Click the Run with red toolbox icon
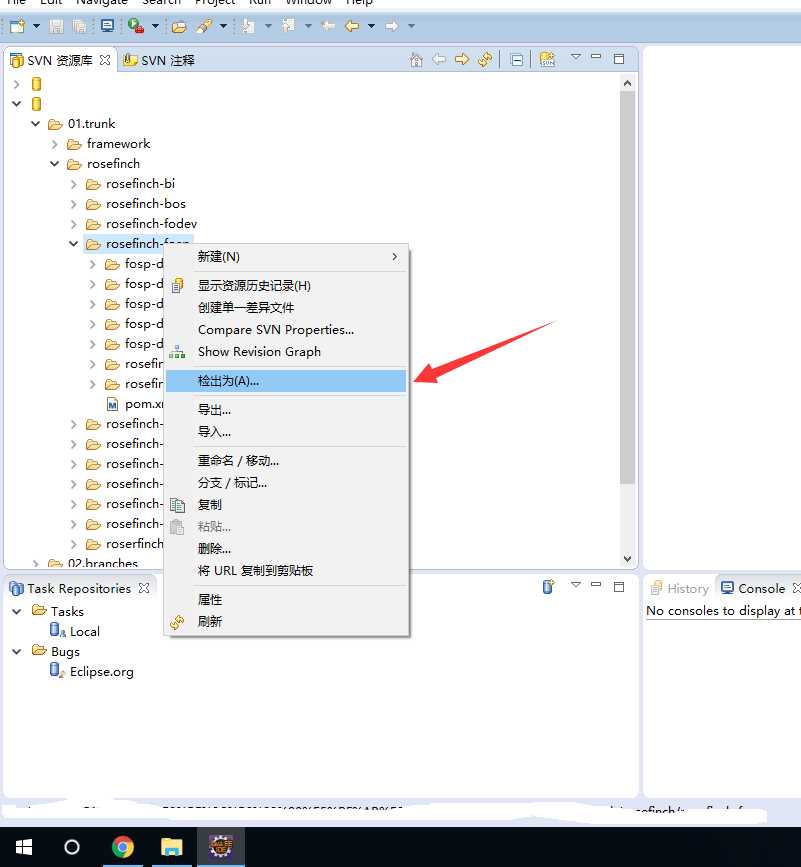 coord(135,26)
